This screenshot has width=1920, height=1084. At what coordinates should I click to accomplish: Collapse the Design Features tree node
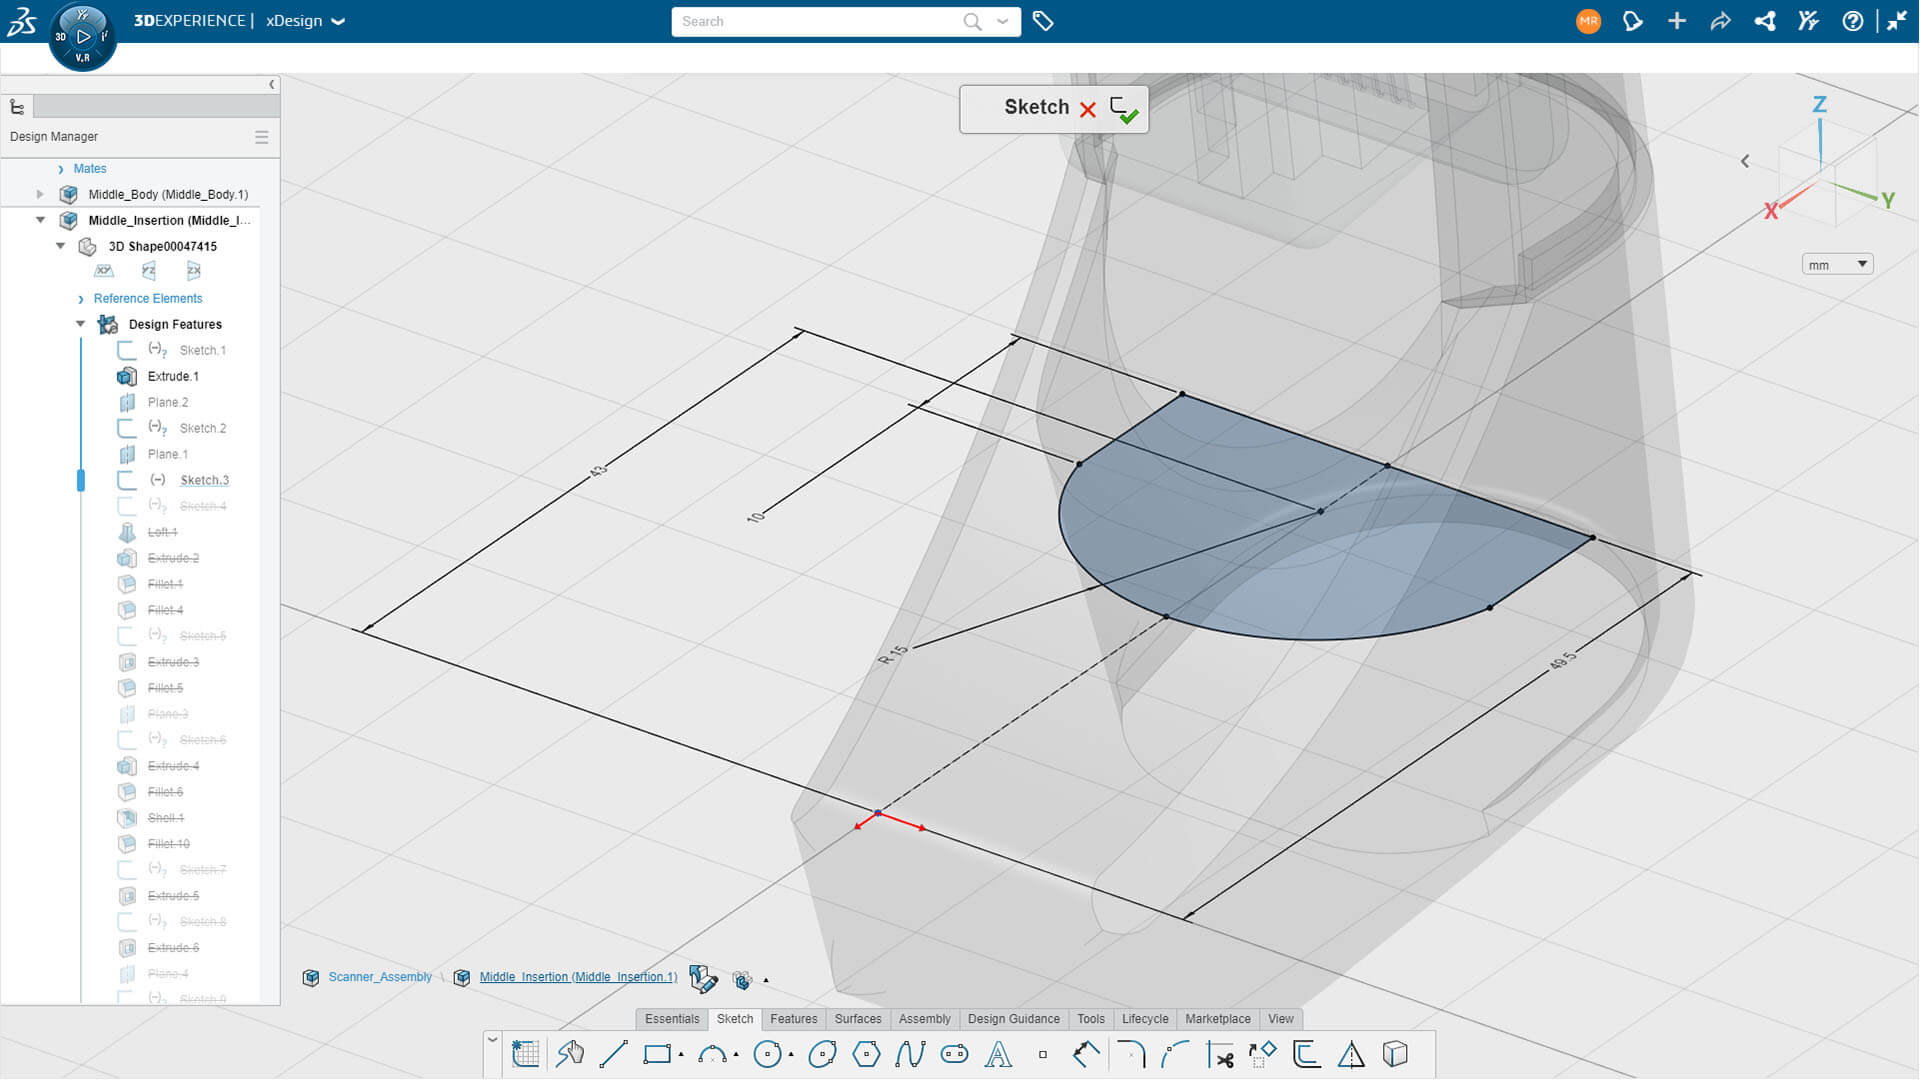click(x=81, y=324)
